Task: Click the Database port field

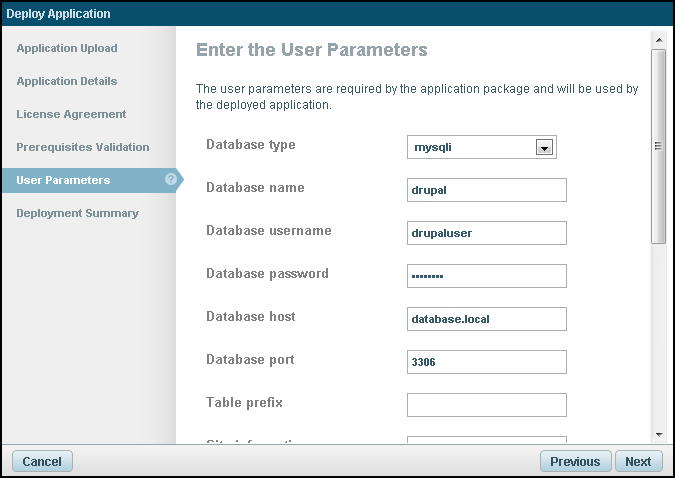Action: (x=486, y=362)
